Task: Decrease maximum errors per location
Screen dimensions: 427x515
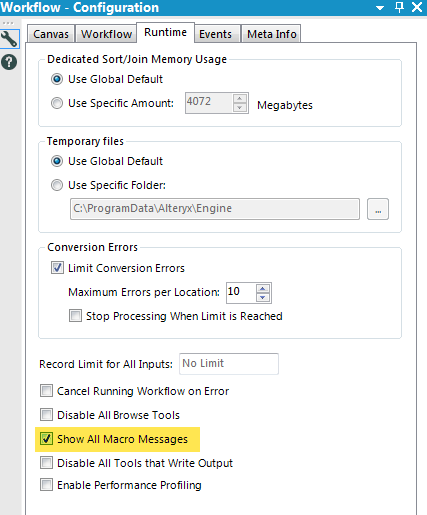Action: click(x=263, y=297)
